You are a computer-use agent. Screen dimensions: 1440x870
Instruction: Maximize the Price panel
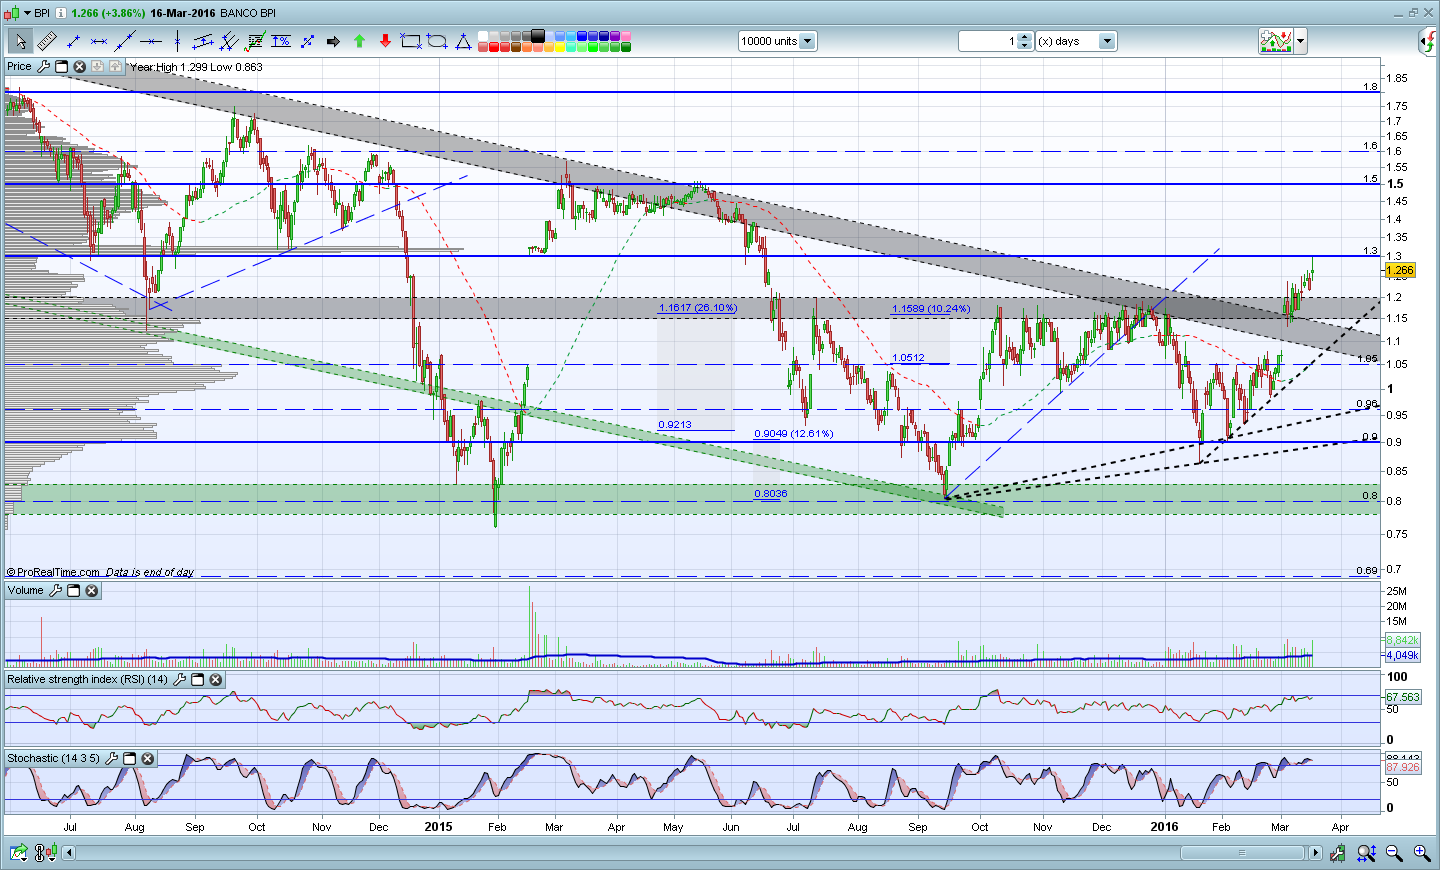tap(62, 67)
